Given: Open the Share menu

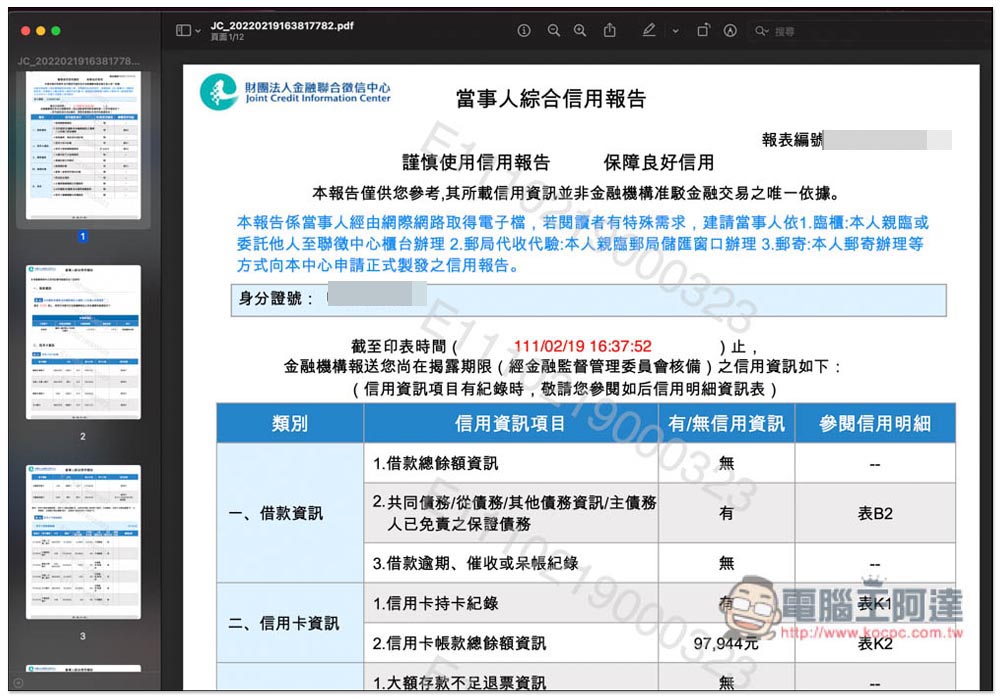Looking at the screenshot, I should (x=610, y=30).
